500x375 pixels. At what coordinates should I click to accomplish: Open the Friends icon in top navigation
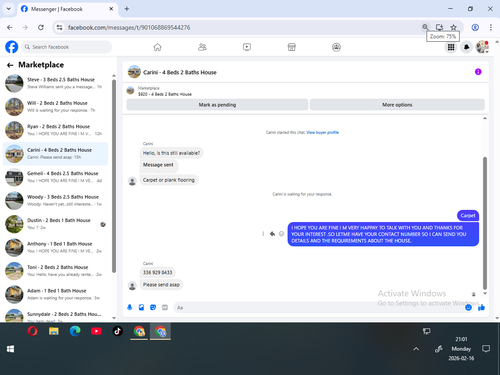click(202, 47)
